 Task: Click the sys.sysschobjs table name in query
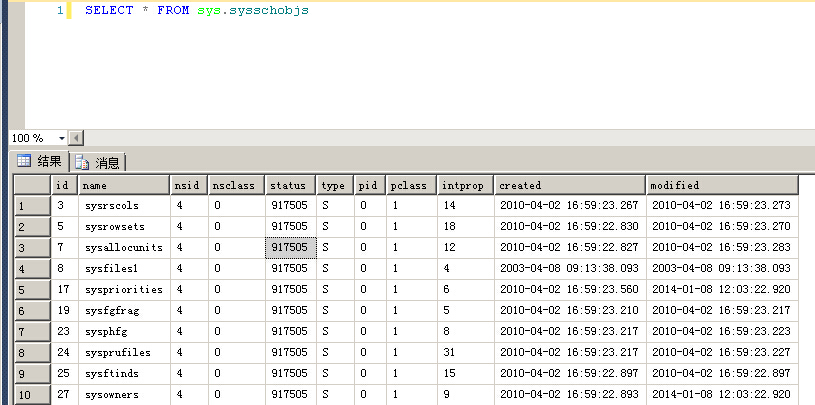253,10
